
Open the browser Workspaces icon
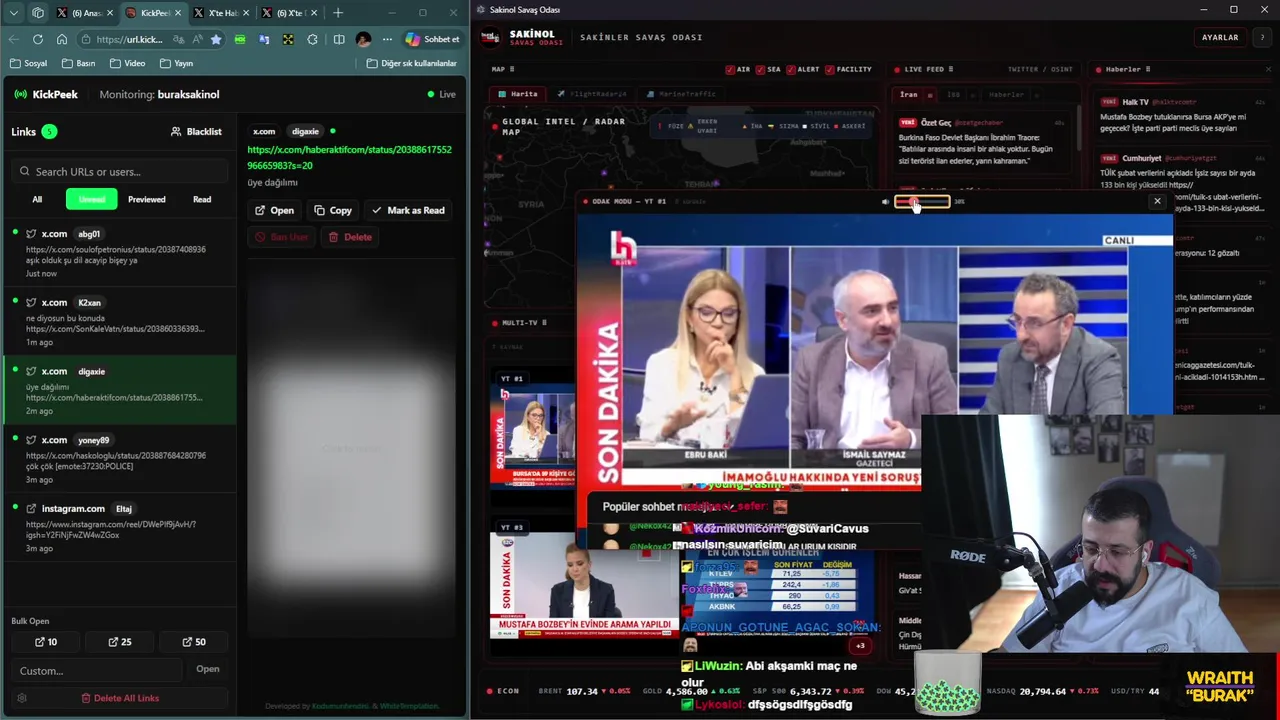click(x=38, y=13)
